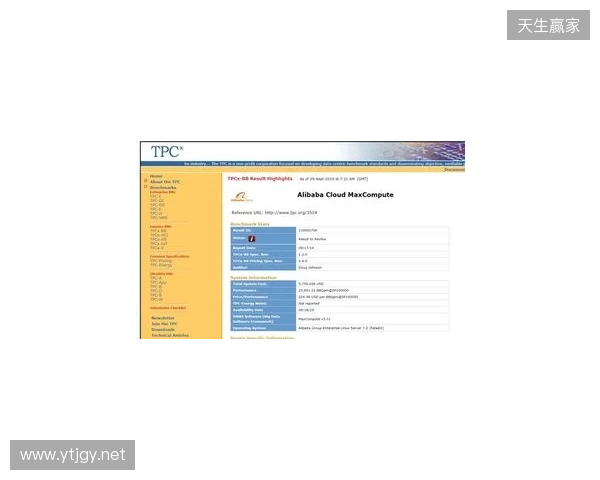Click the MaxCompute software version value
The image size is (600, 480).
point(315,319)
